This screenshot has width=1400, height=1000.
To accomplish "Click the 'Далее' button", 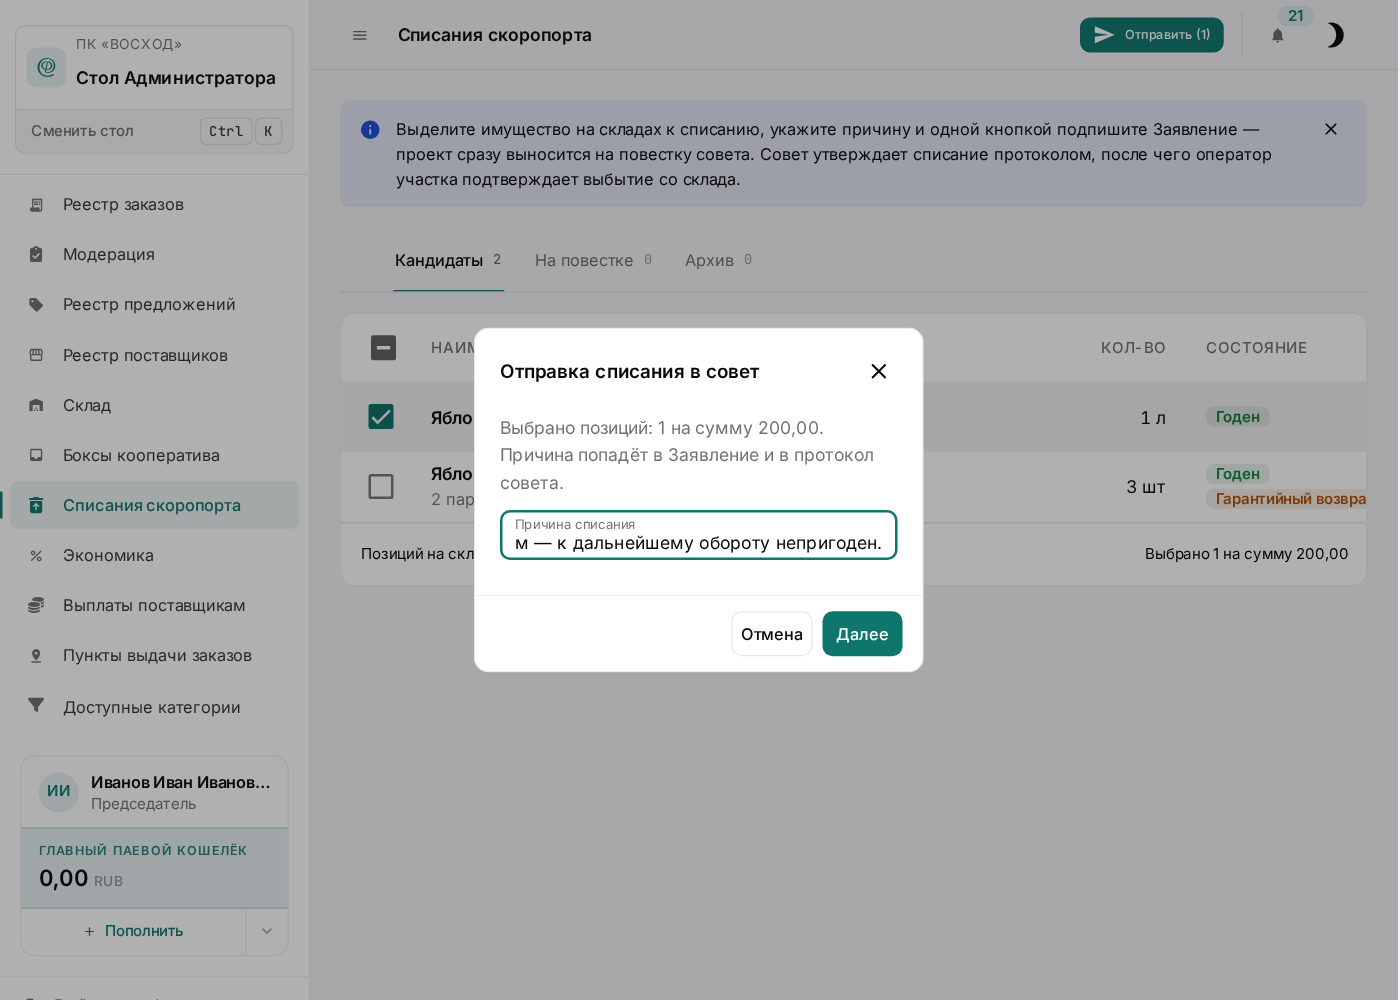I will [862, 634].
